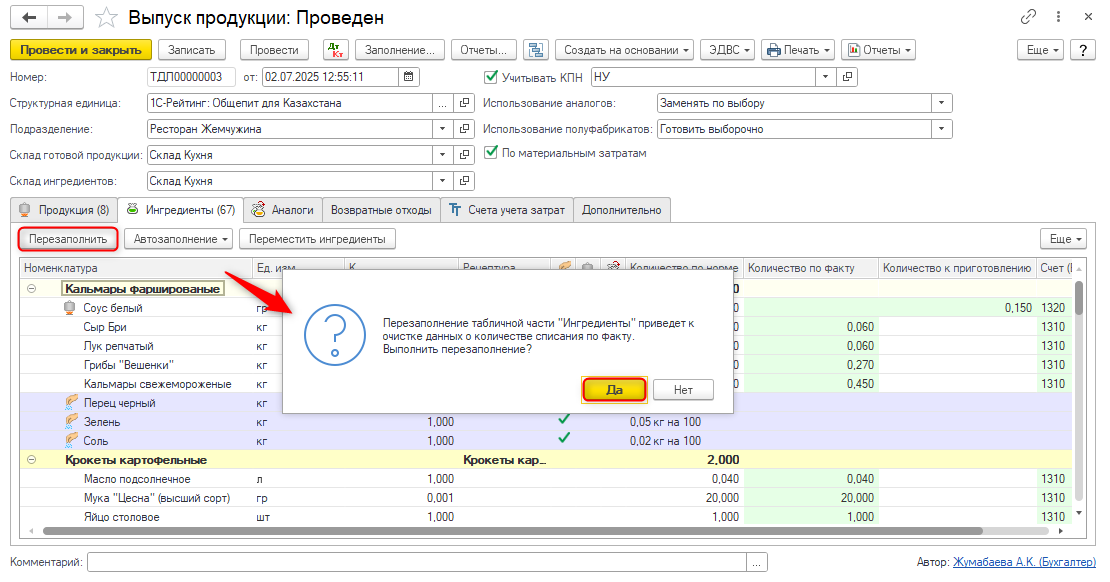This screenshot has height=582, width=1110.
Task: Show Дт/Кт accounting entries icon
Action: point(336,50)
